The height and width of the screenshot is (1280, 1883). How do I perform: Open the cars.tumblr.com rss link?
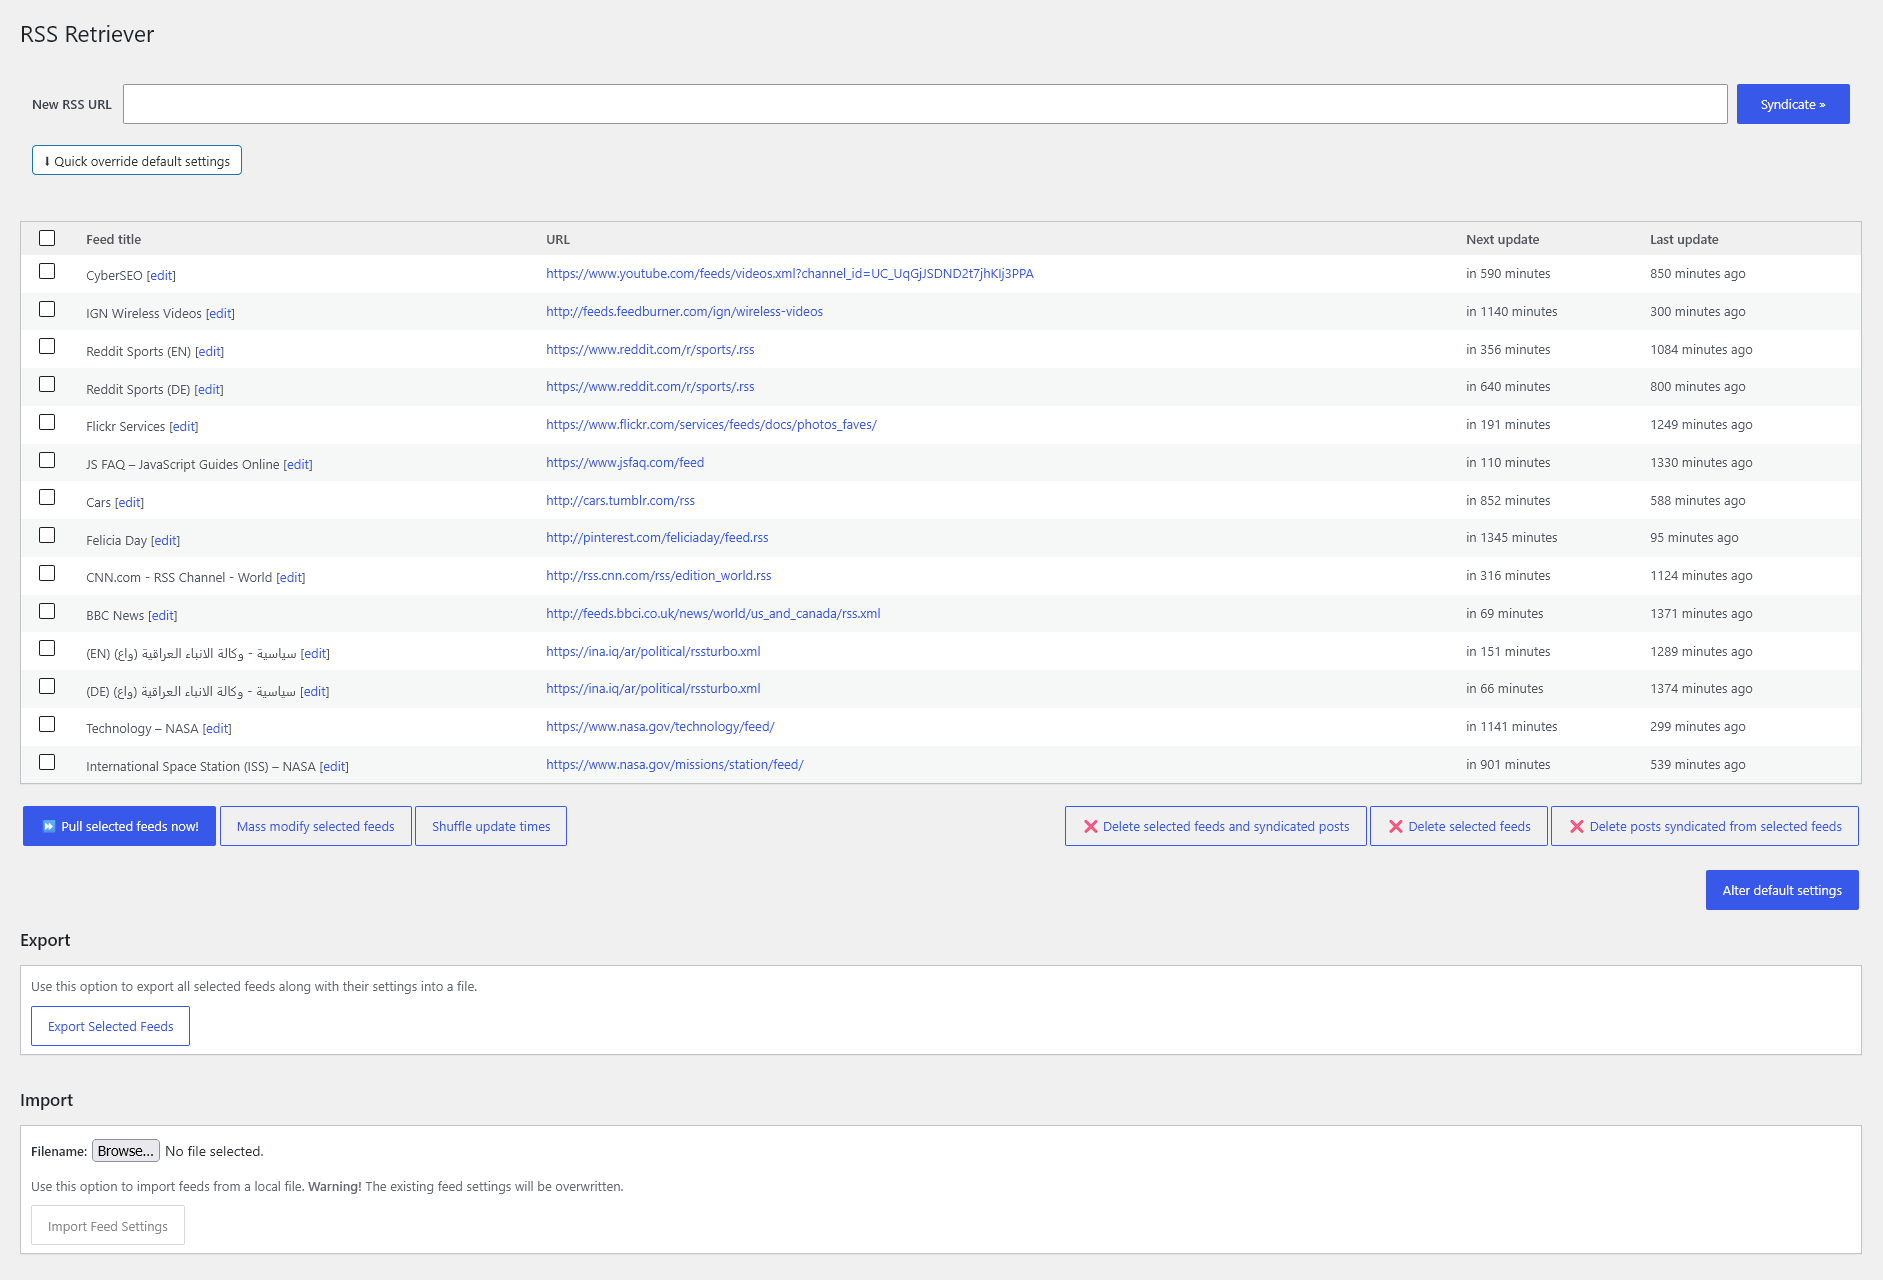click(x=620, y=500)
